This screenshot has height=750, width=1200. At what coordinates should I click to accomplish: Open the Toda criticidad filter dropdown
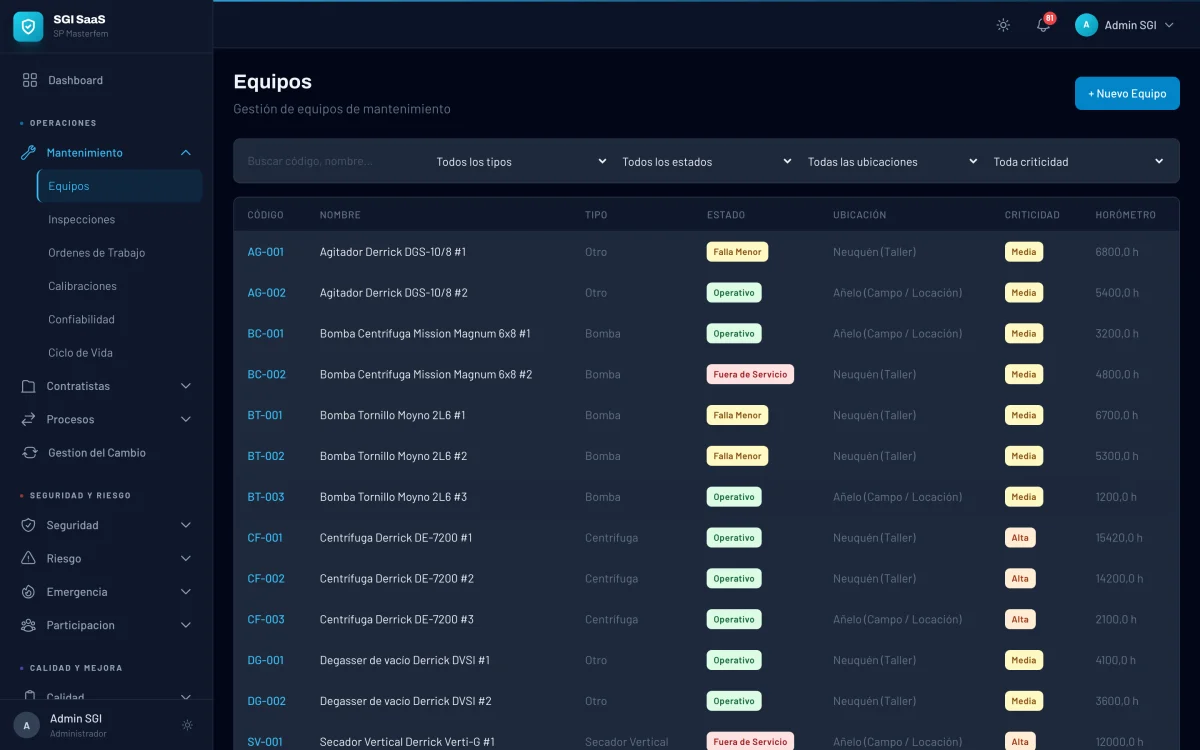pos(1077,161)
